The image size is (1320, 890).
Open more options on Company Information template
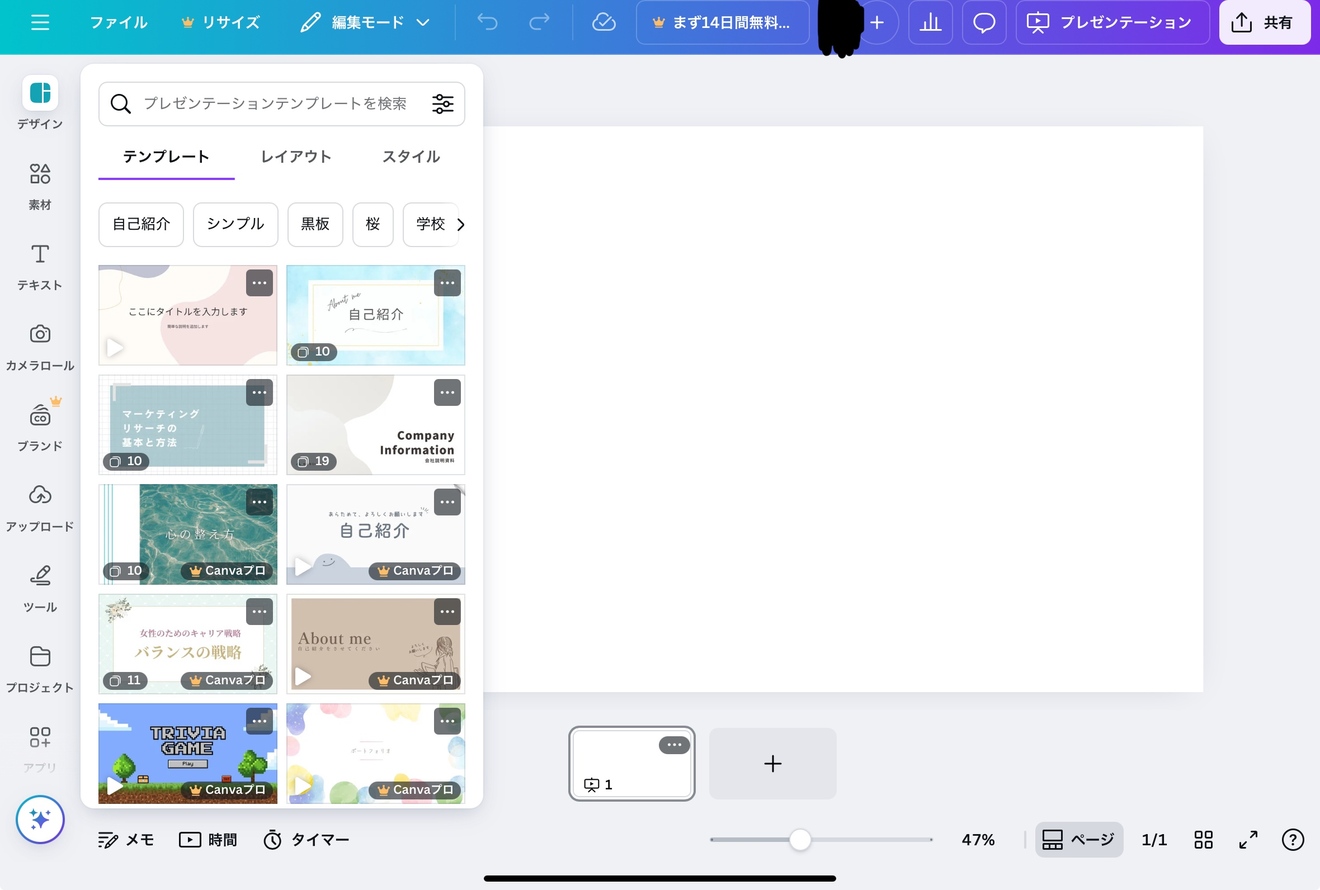pos(447,393)
